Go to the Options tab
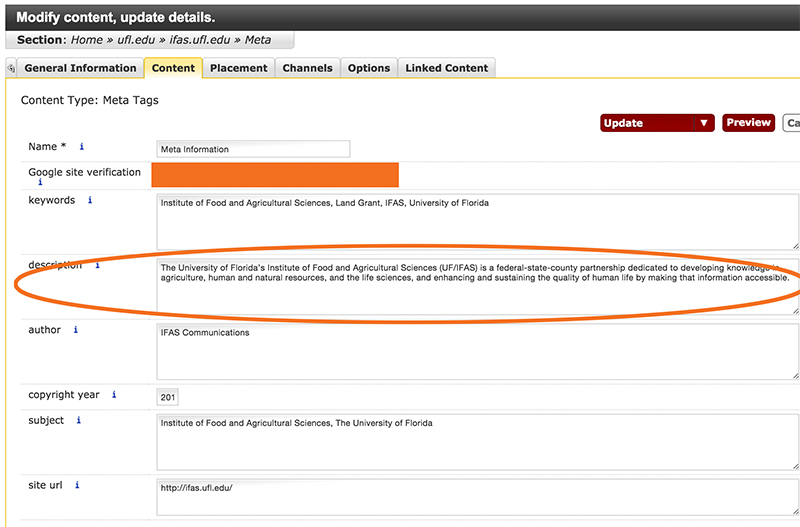The width and height of the screenshot is (800, 527). pos(369,68)
